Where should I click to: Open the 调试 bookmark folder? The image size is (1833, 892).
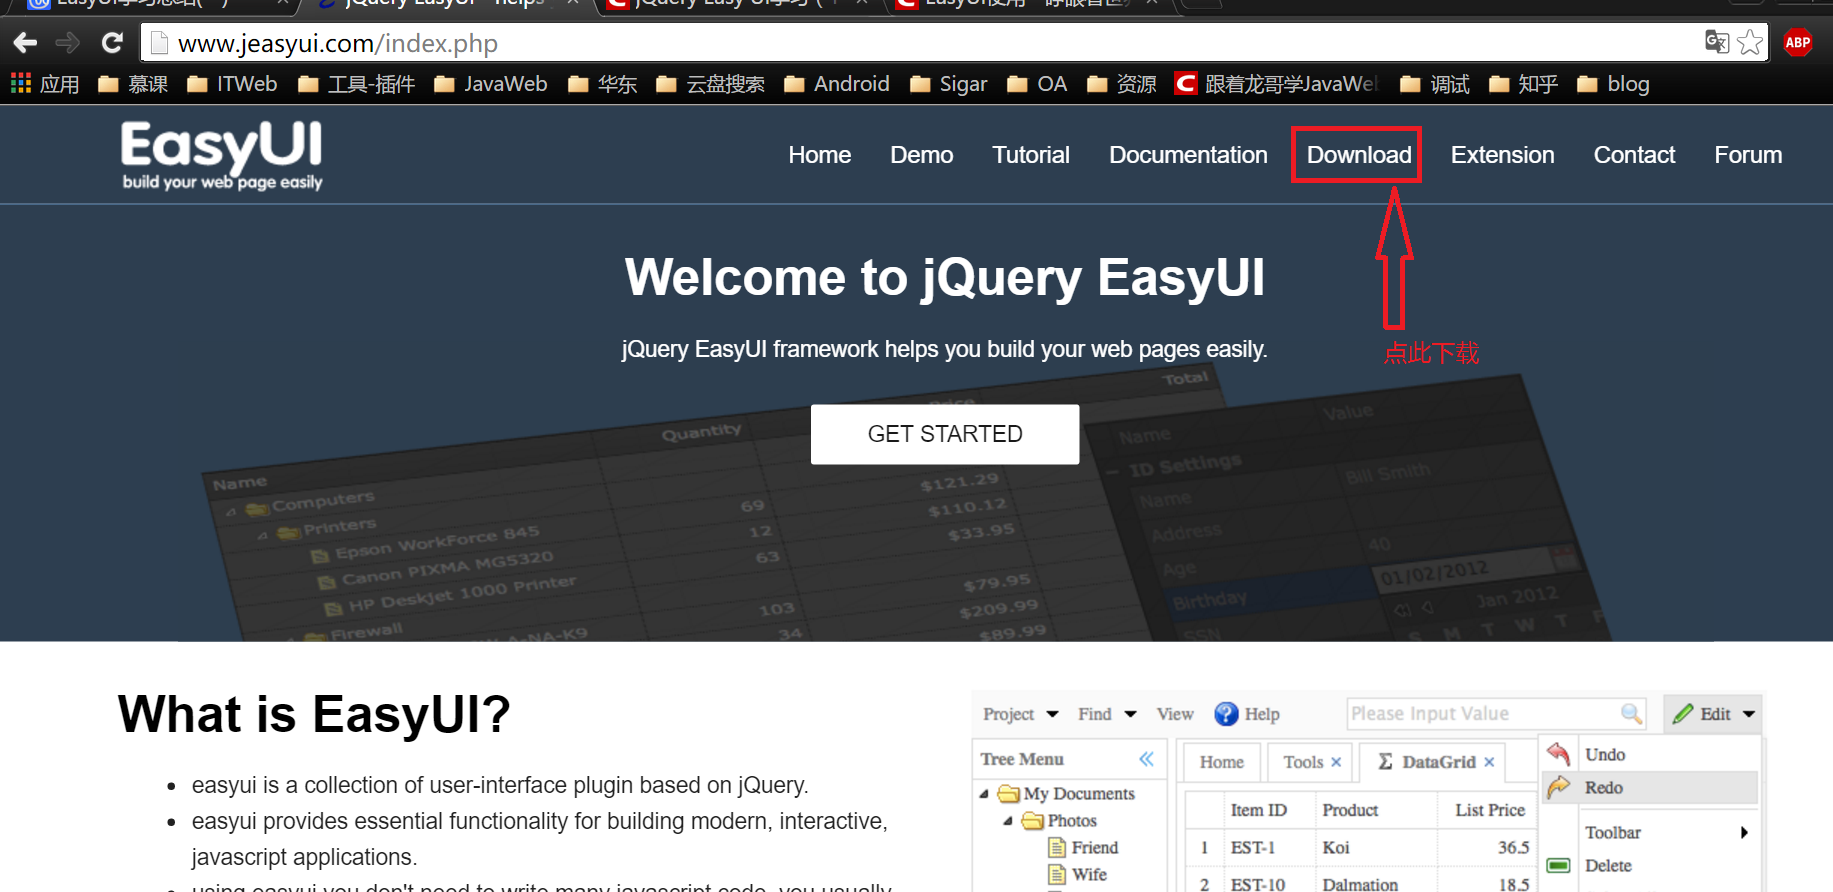tap(1435, 84)
